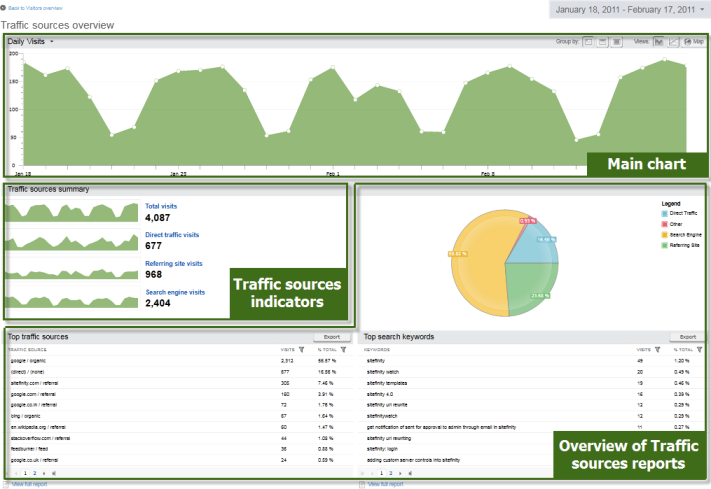Export the Top search keywords table
This screenshot has height=489, width=711.
[687, 337]
